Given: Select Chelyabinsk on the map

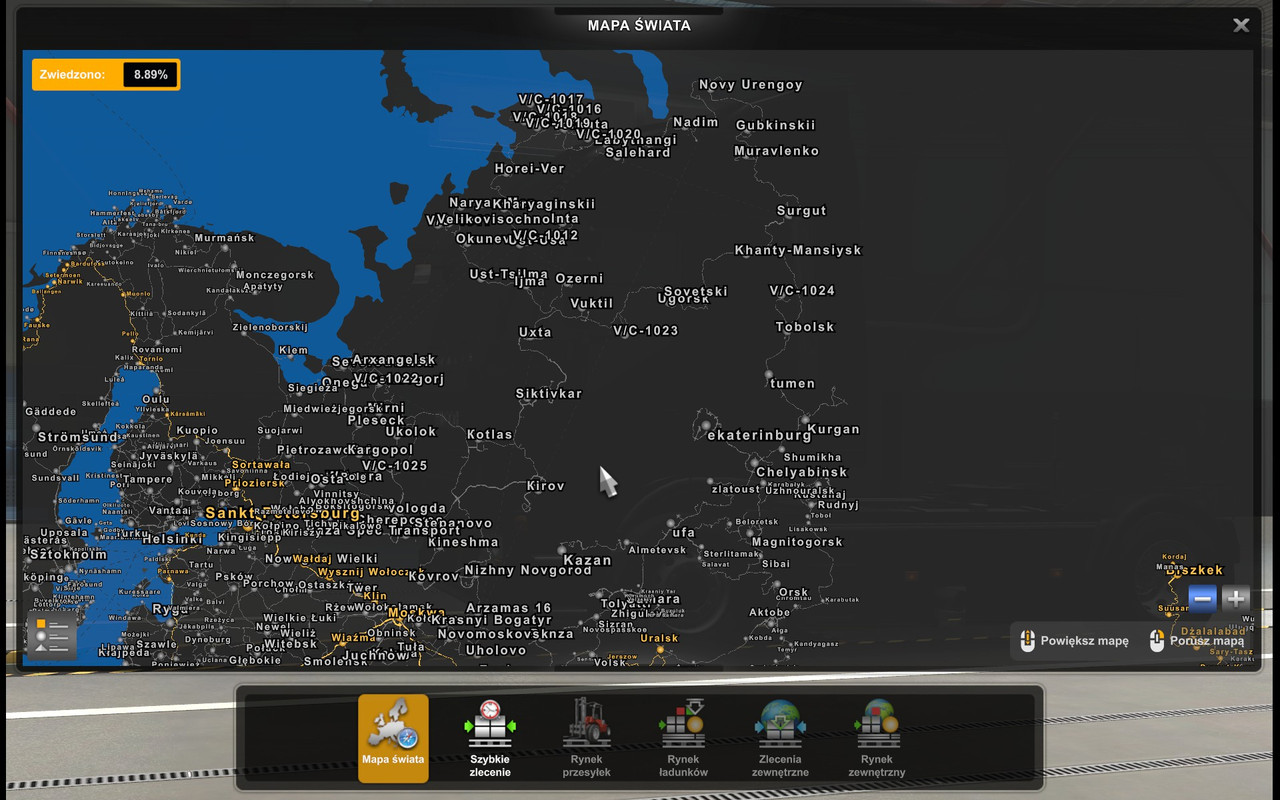Looking at the screenshot, I should pyautogui.click(x=802, y=472).
